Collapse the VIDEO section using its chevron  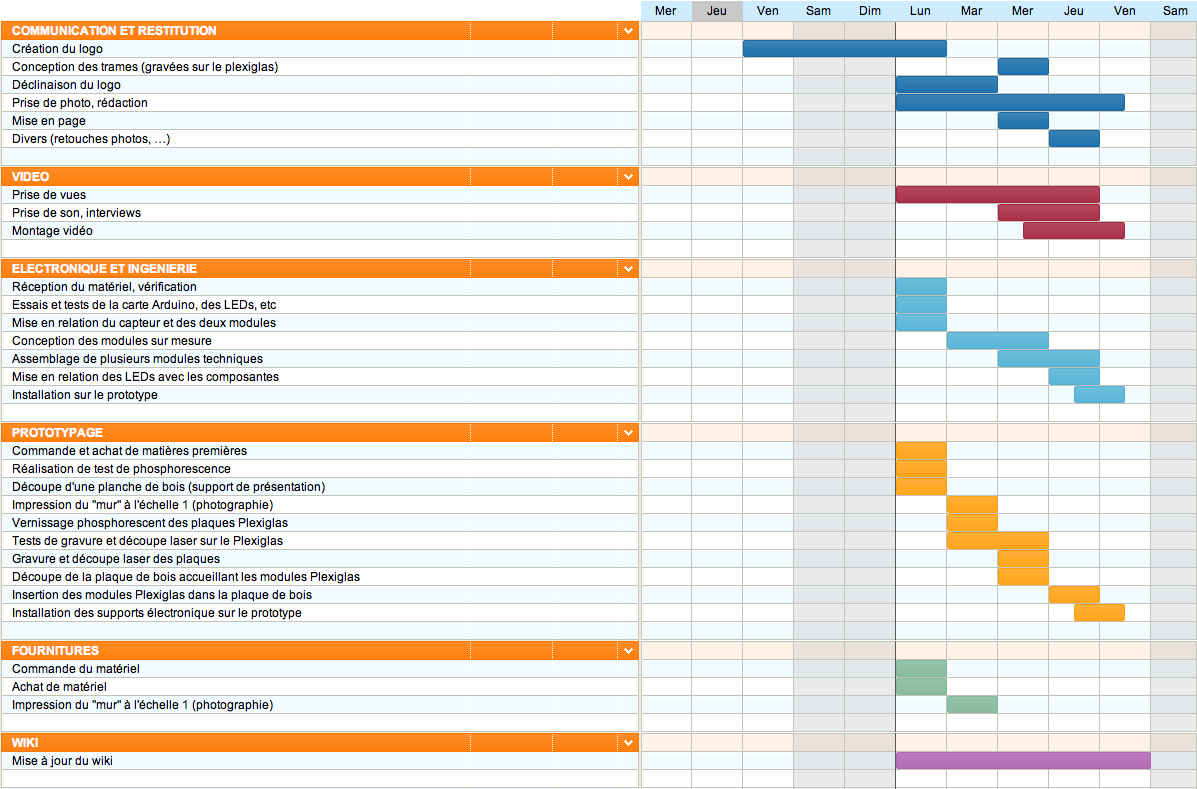pos(628,177)
